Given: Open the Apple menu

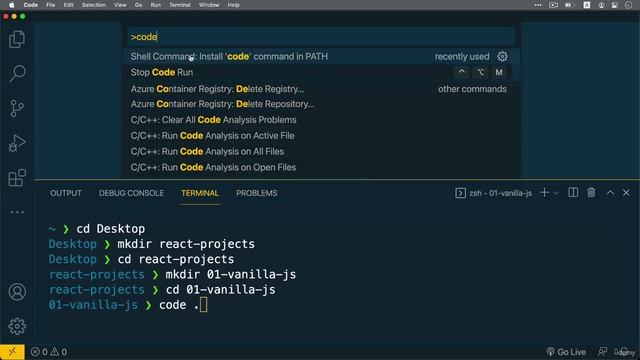Looking at the screenshot, I should [12, 5].
